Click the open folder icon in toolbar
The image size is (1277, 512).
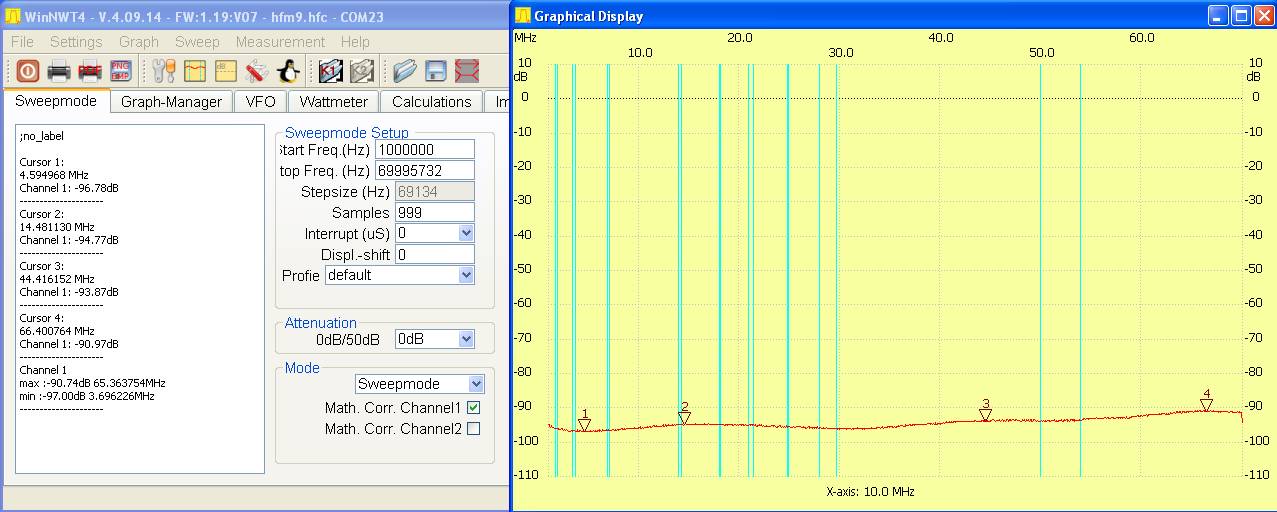[404, 71]
